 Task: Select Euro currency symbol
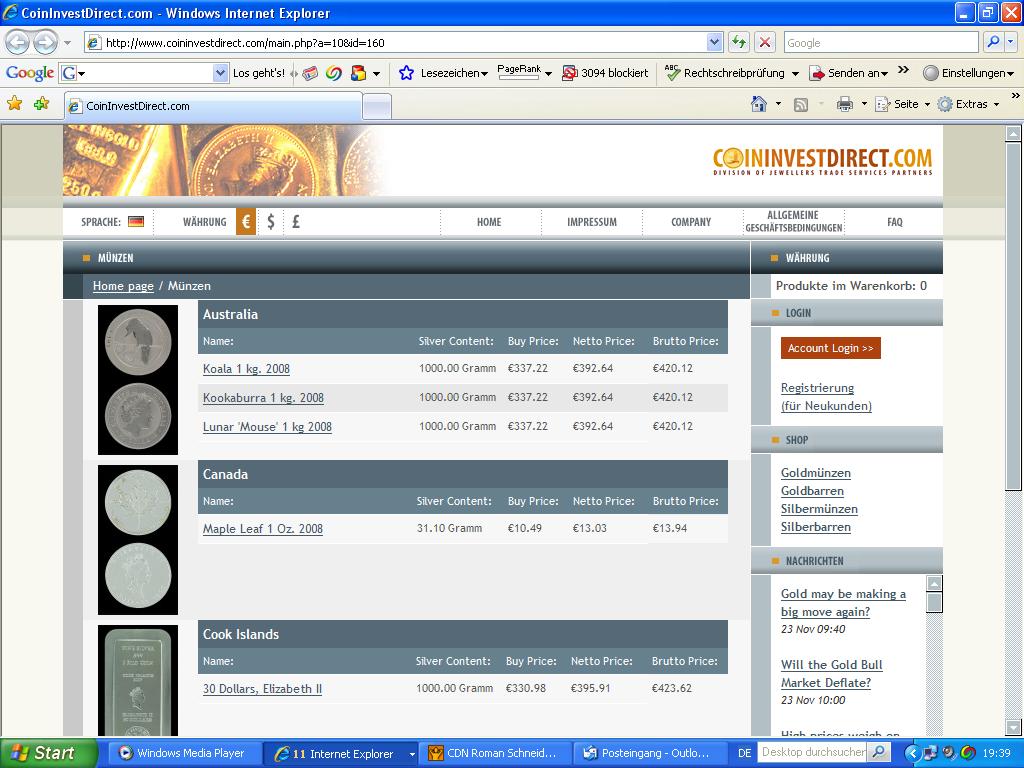pos(246,222)
